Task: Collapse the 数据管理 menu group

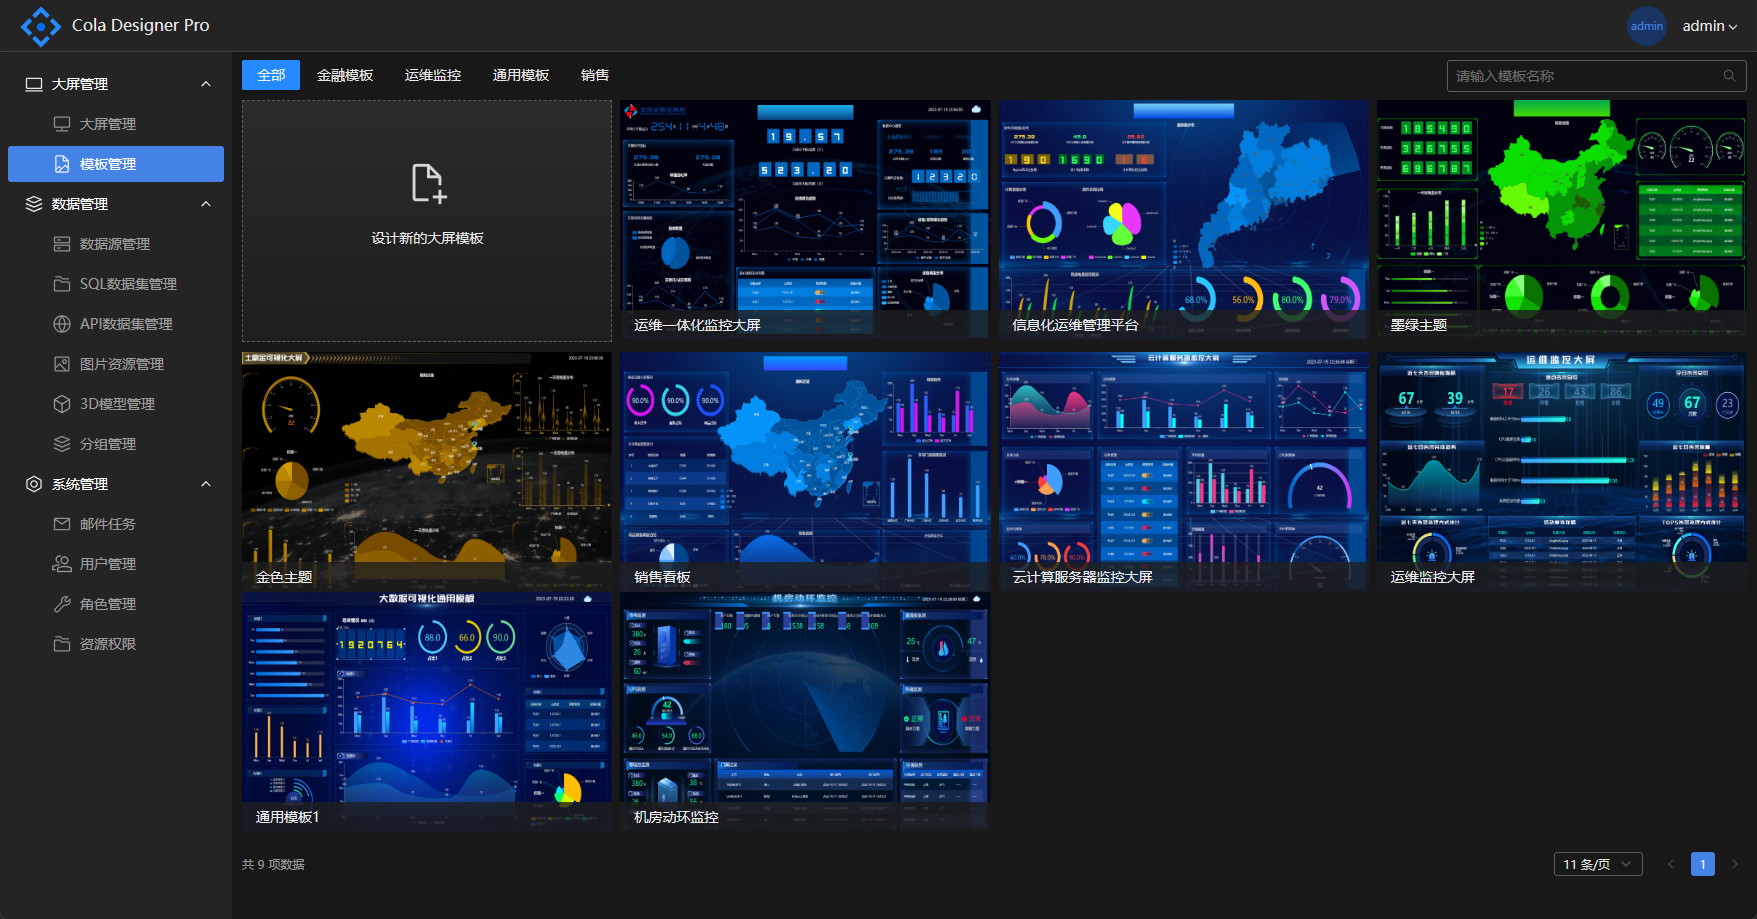Action: point(206,204)
